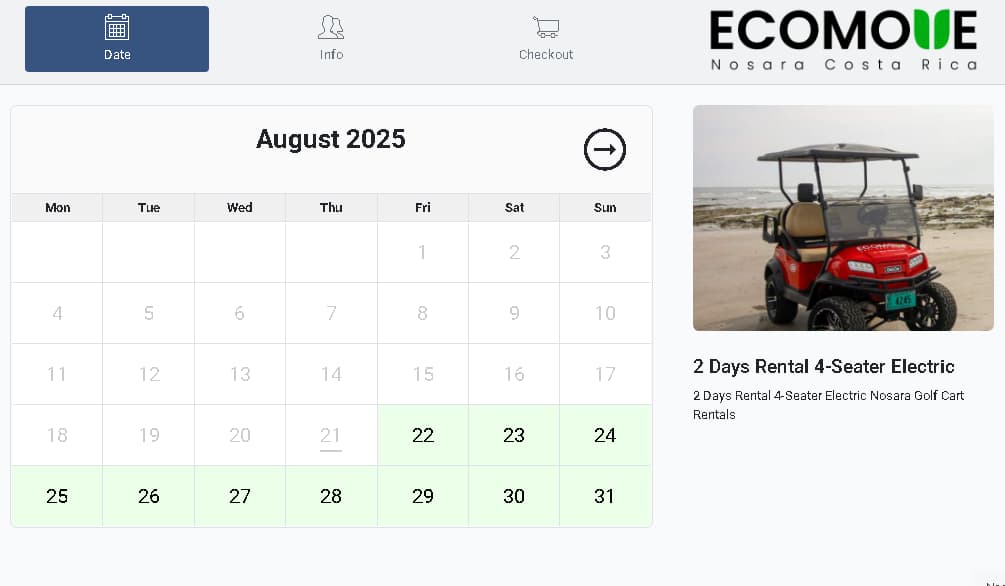Open the Date step tab
The image size is (1005, 586).
coord(117,39)
